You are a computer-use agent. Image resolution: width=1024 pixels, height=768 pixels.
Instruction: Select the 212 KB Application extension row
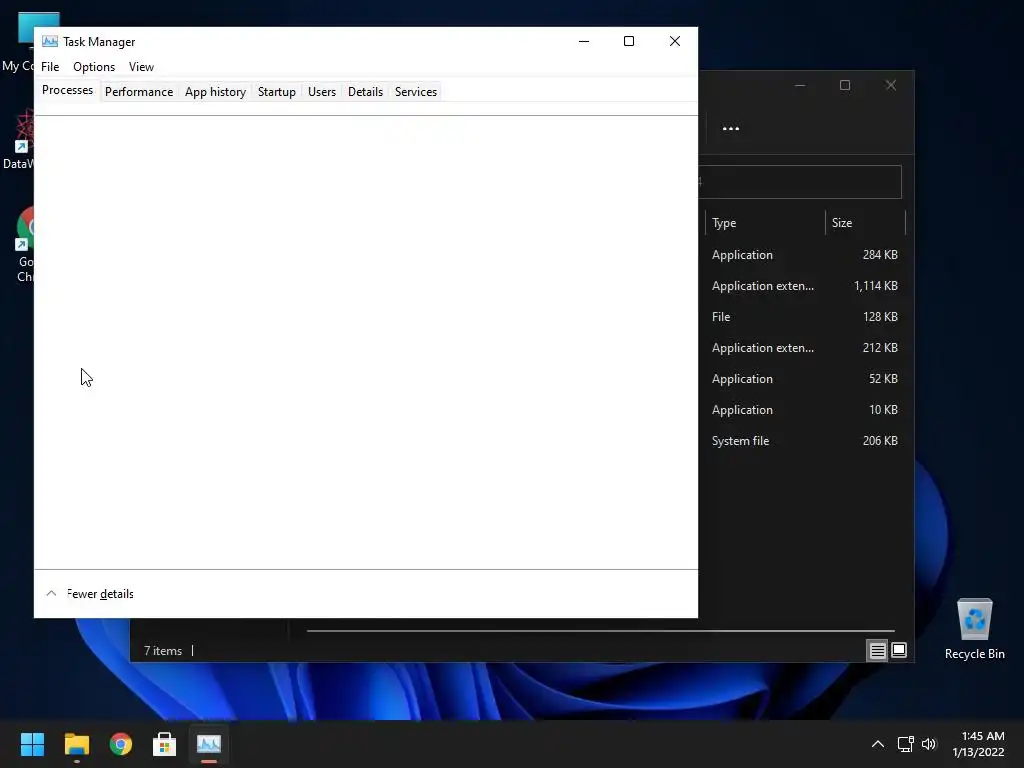[805, 348]
